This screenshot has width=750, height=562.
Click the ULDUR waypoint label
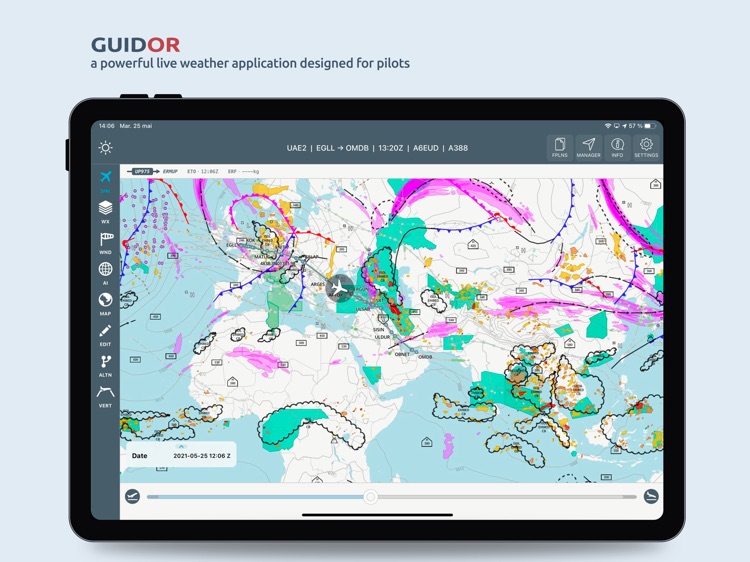382,337
